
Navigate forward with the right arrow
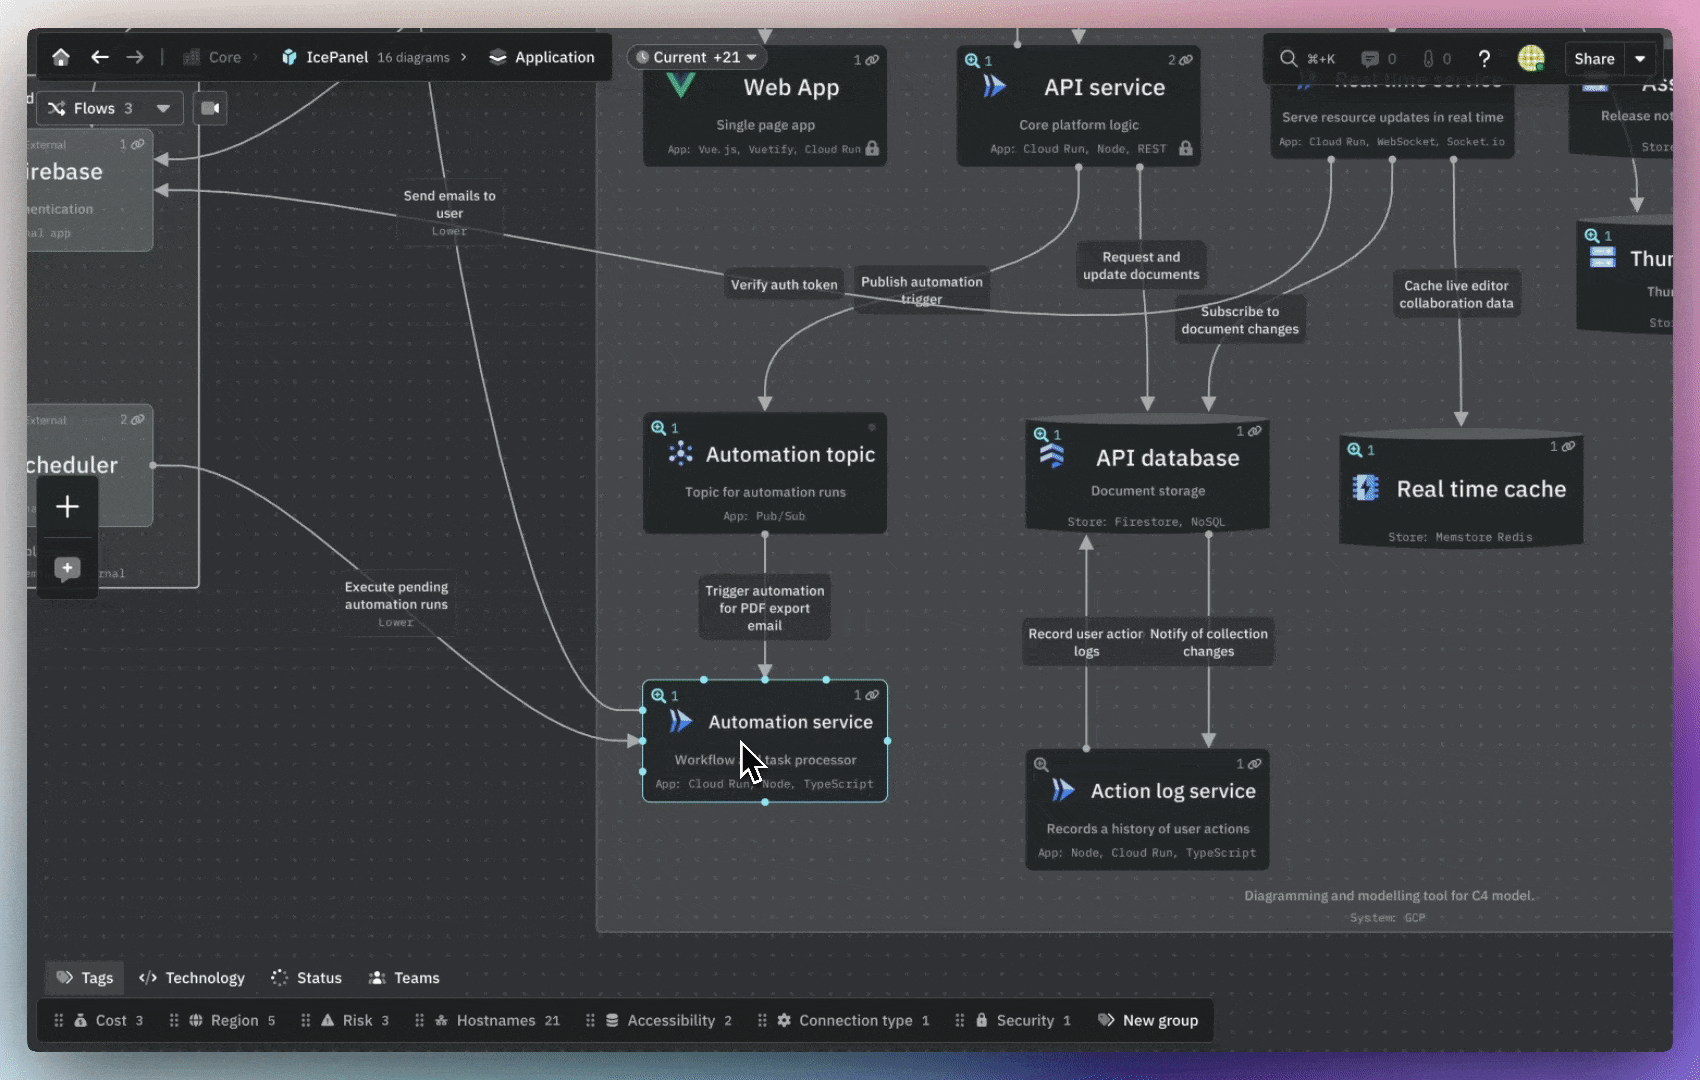[x=135, y=57]
